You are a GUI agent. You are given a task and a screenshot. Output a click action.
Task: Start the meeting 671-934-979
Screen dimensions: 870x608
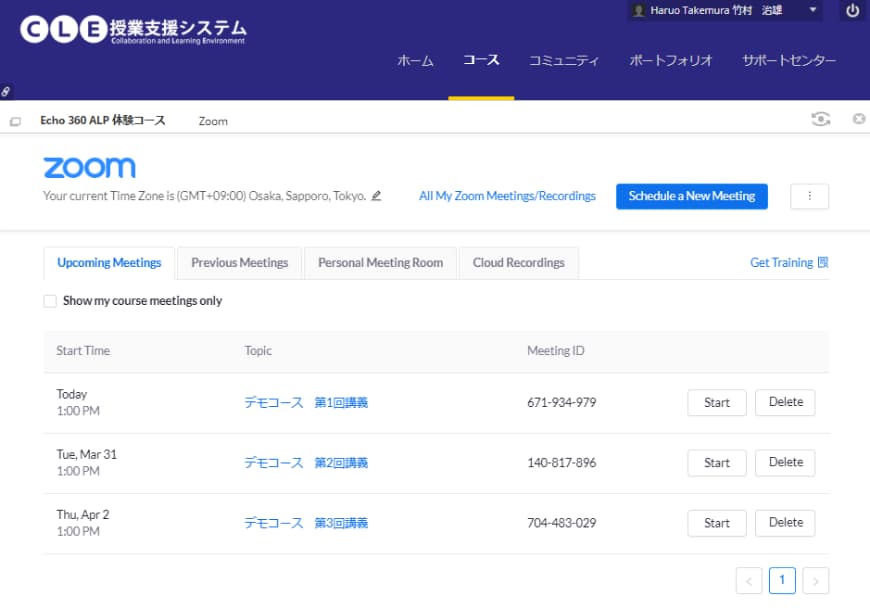[717, 403]
